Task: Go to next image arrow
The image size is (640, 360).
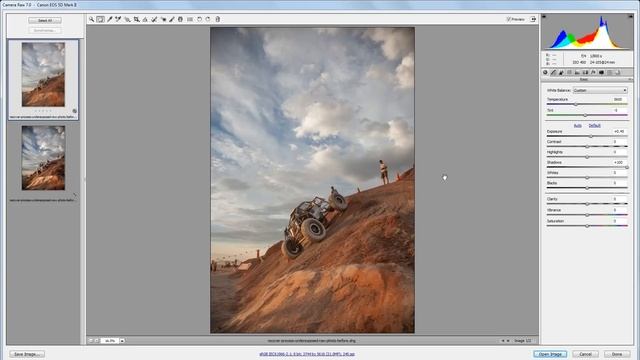Action: [508, 340]
